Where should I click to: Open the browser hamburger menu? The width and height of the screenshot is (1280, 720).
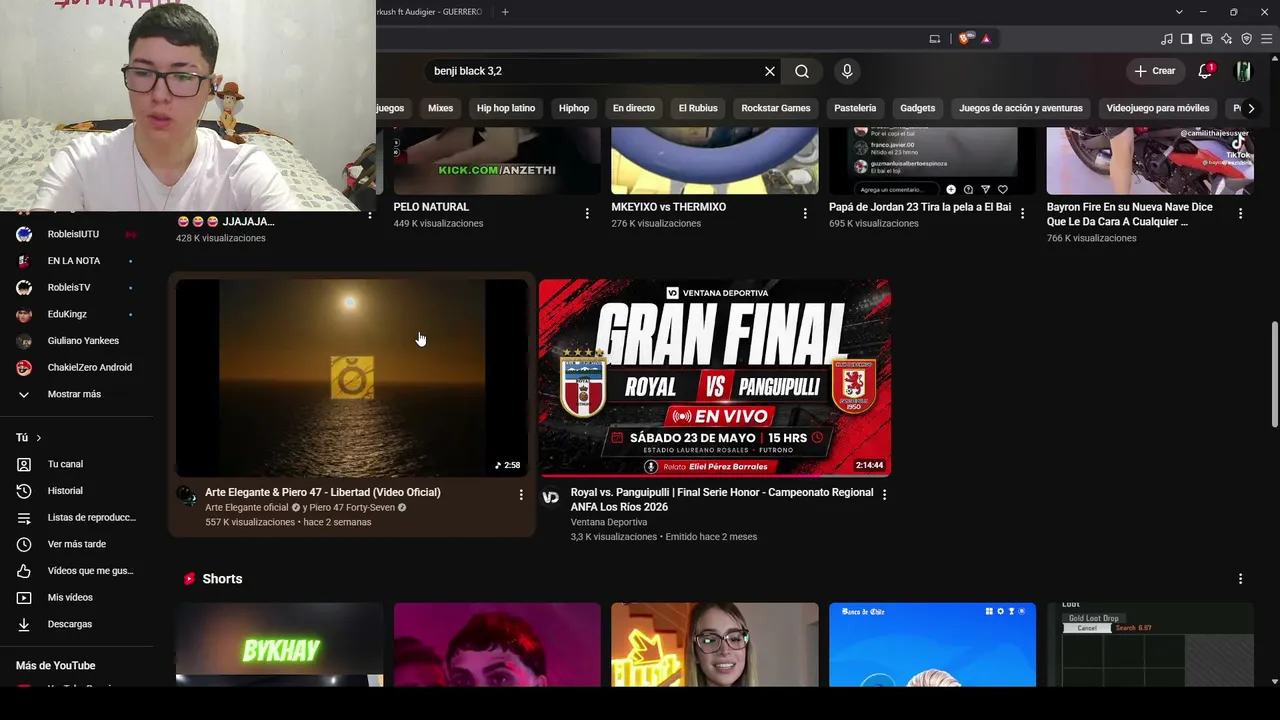[x=1267, y=39]
